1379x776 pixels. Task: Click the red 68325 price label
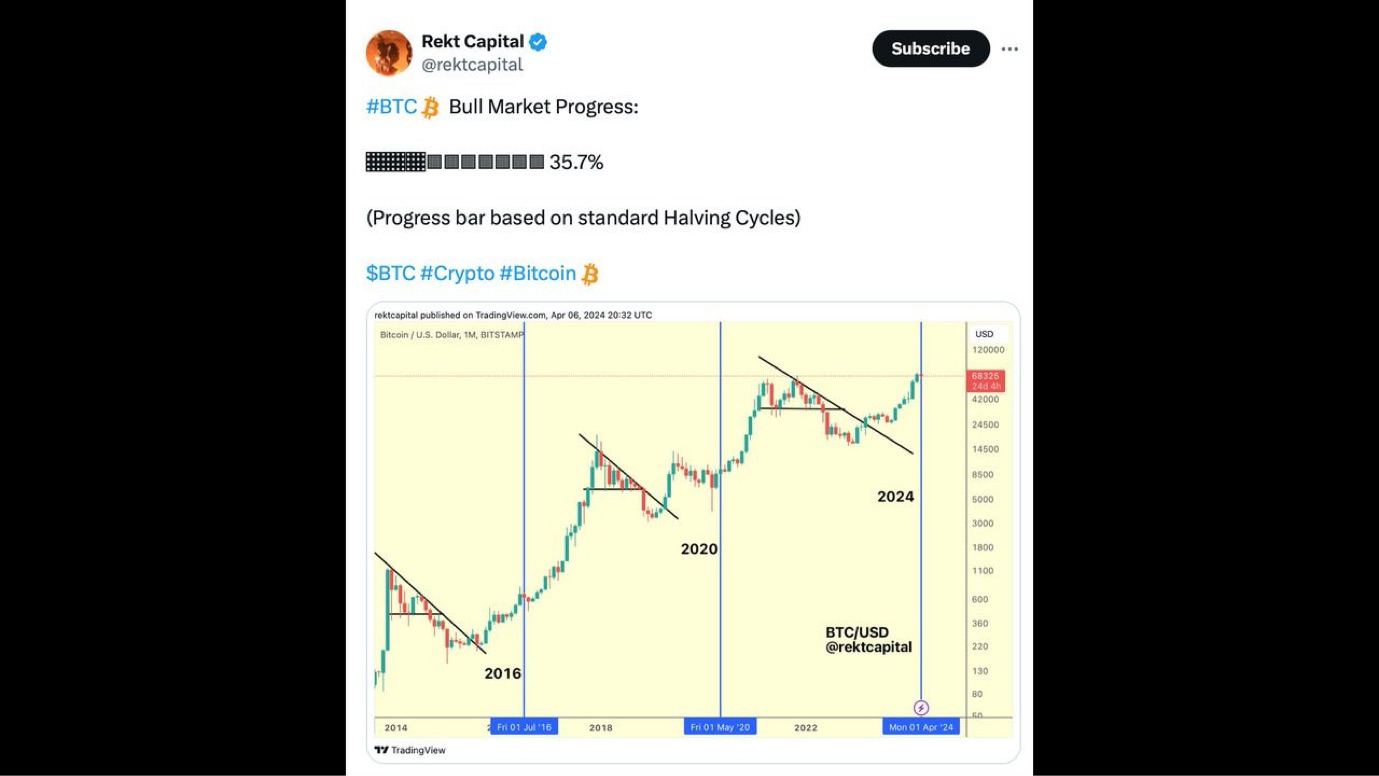pos(985,381)
